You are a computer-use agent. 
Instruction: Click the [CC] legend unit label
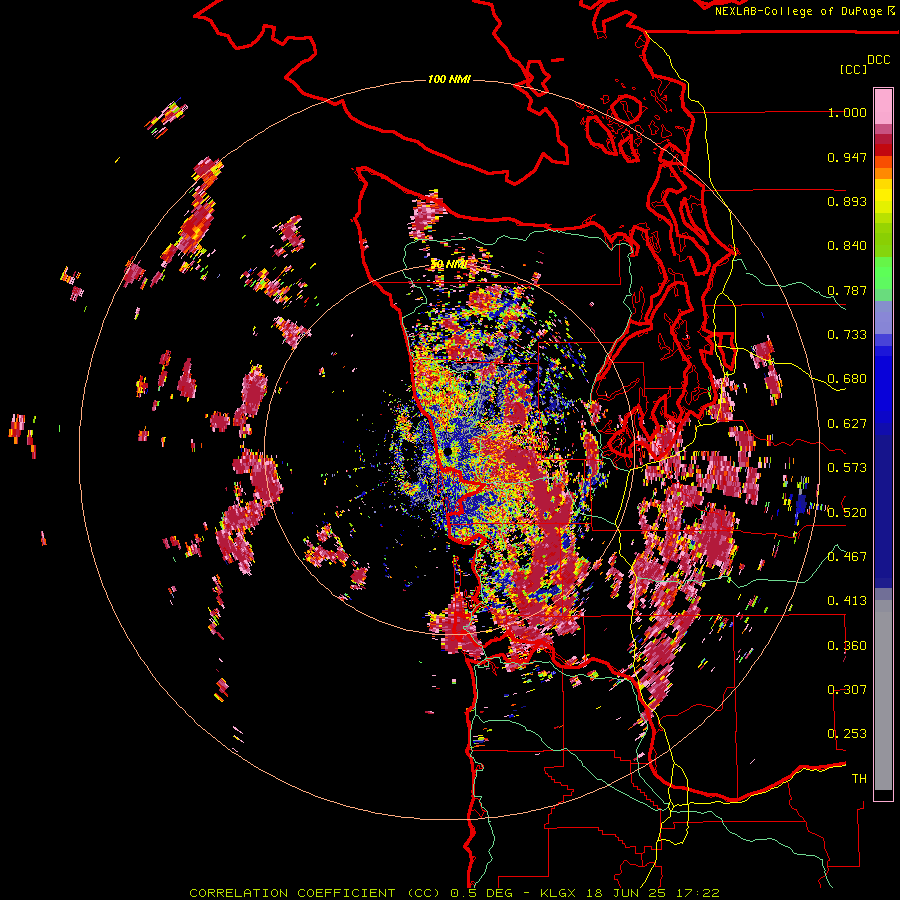(x=853, y=69)
